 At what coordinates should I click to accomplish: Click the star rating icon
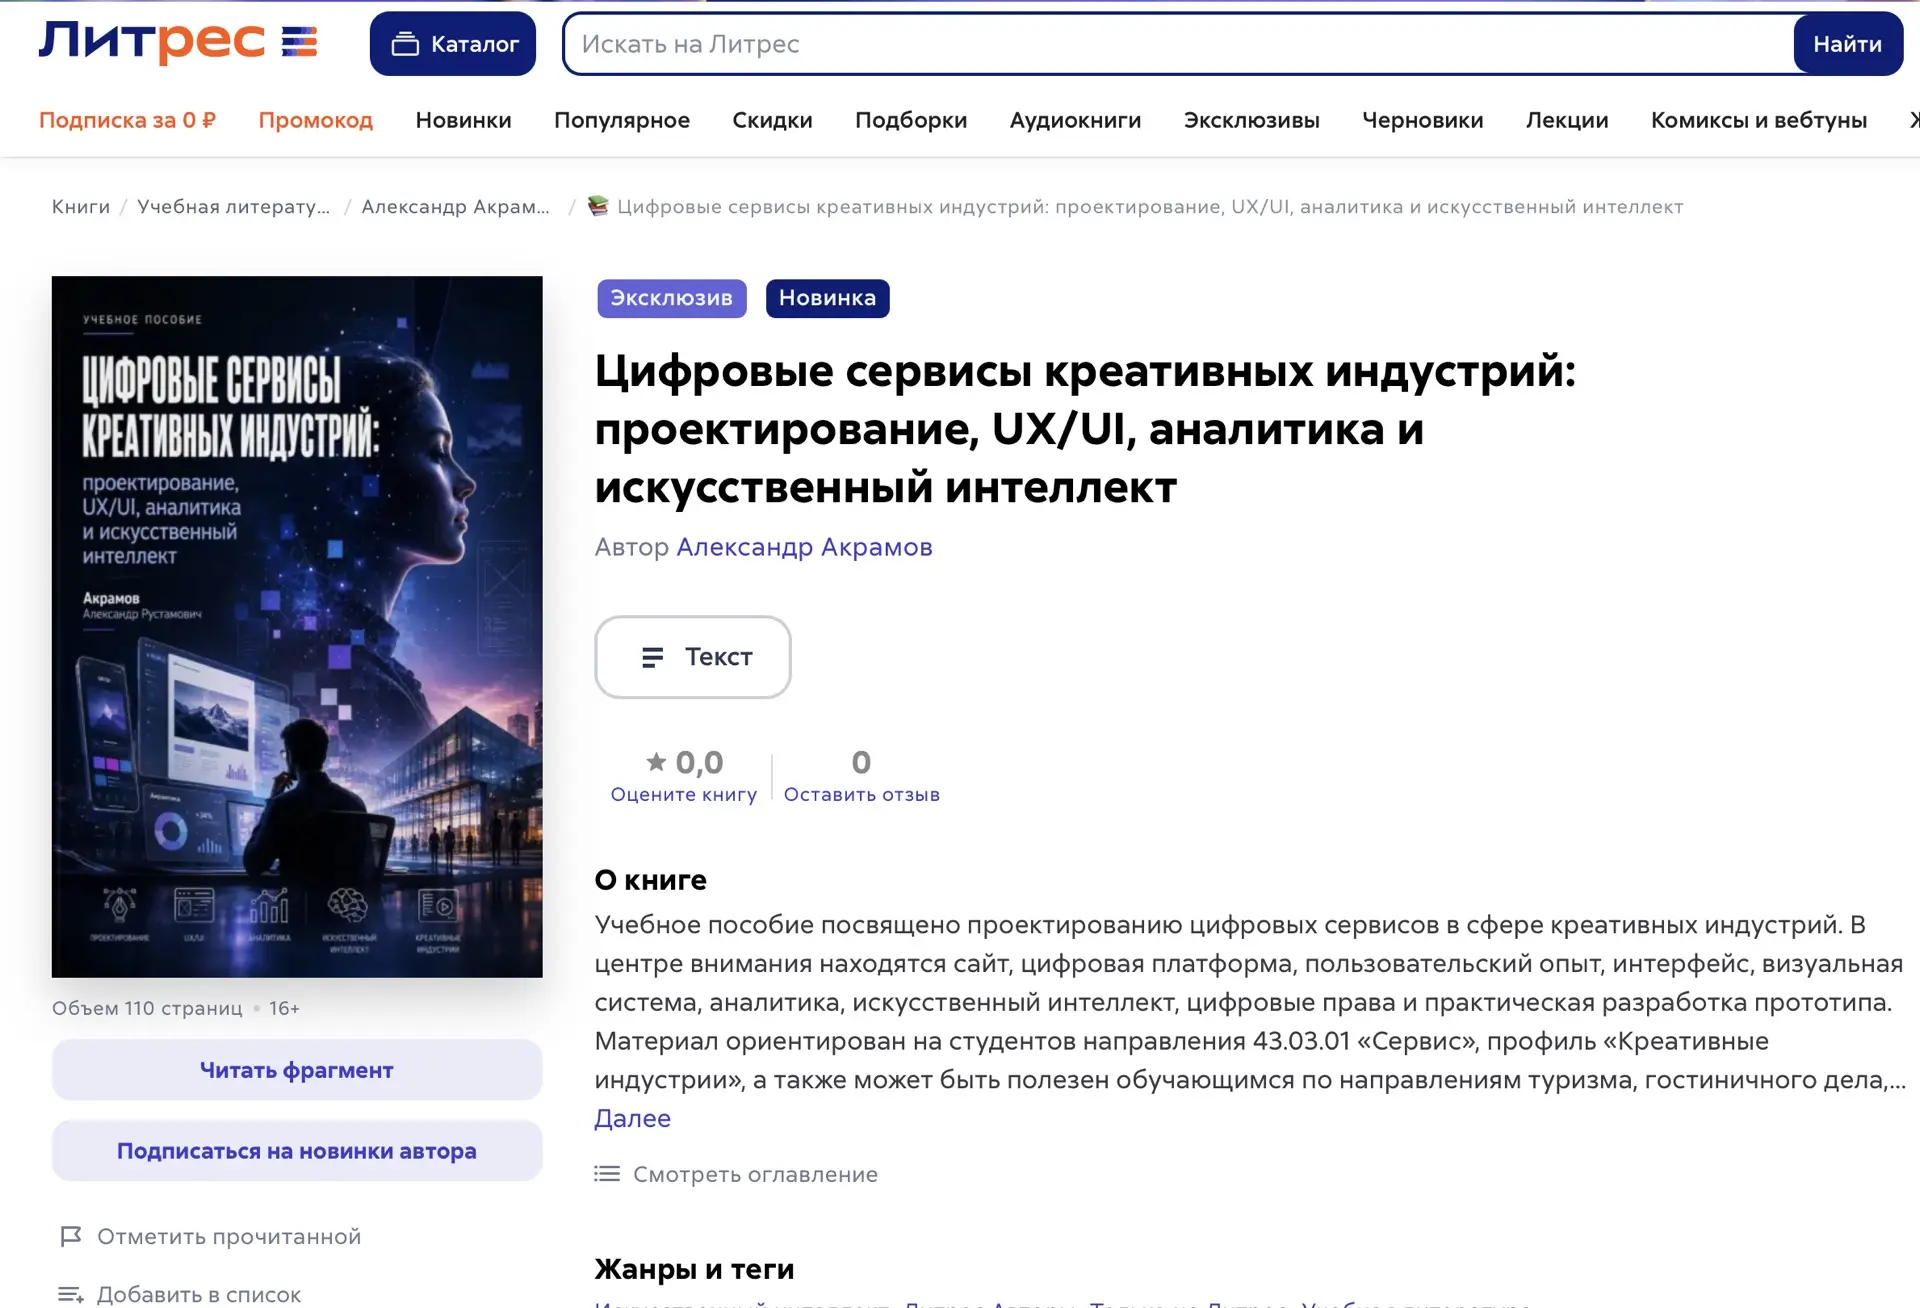(656, 762)
